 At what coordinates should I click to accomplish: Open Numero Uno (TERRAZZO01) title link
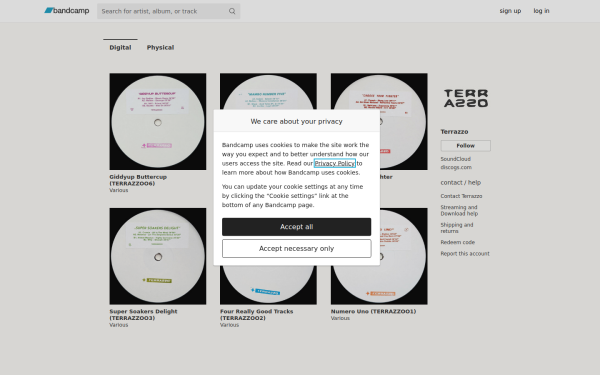[373, 311]
